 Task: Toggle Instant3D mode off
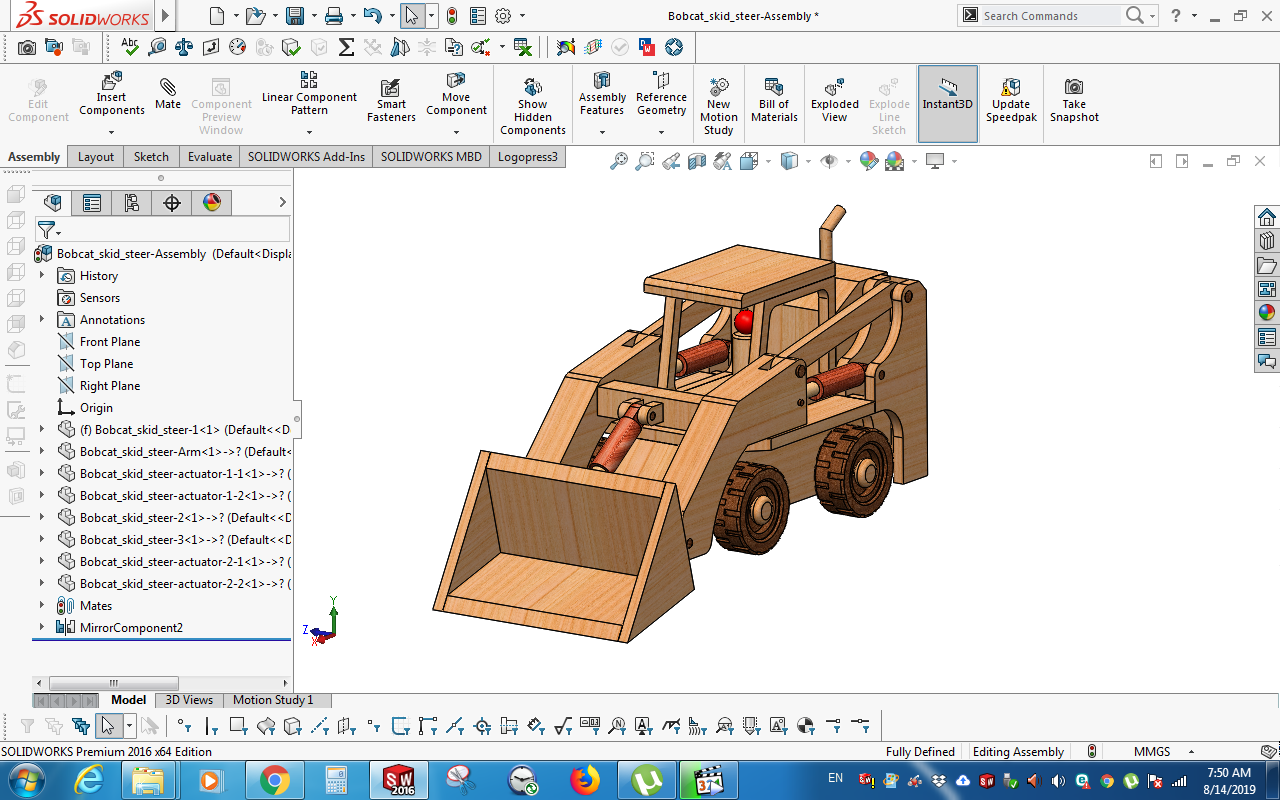pos(947,100)
